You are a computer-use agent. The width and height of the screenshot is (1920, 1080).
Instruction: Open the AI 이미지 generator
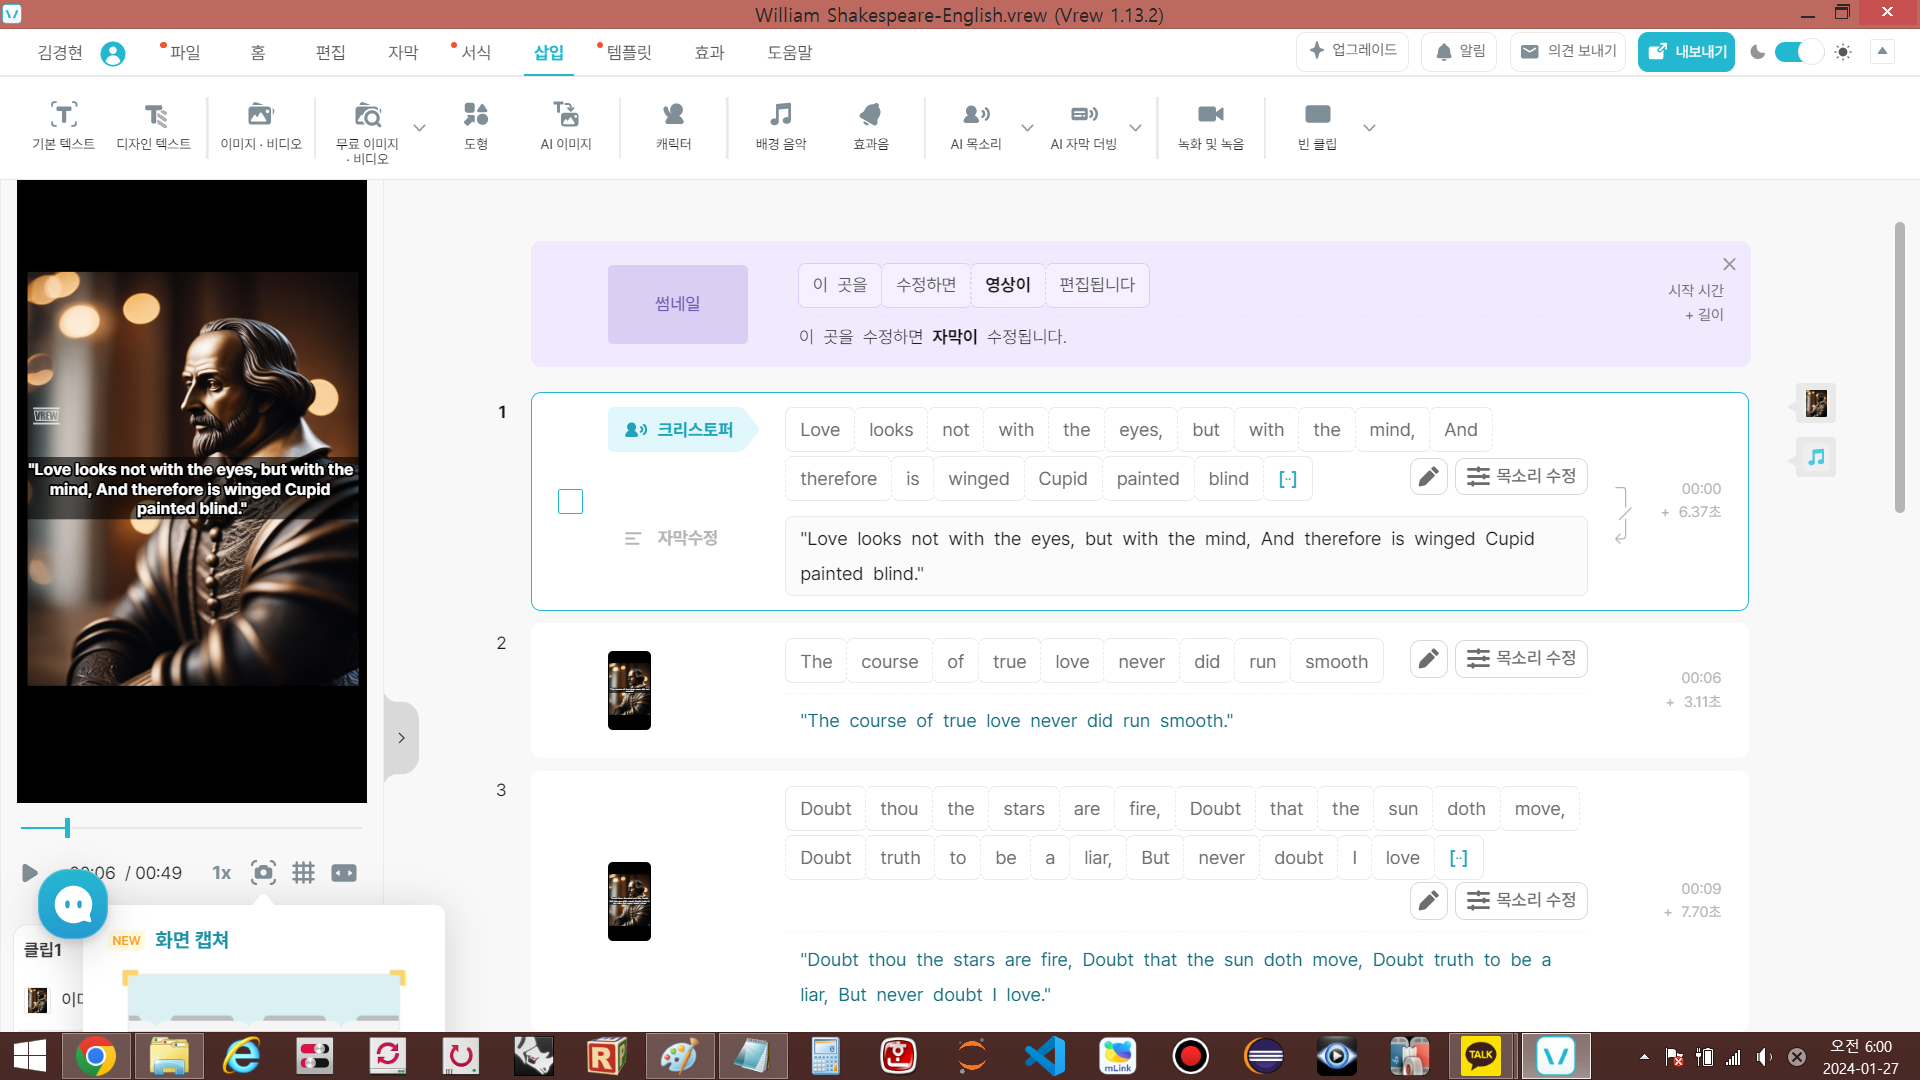click(566, 126)
